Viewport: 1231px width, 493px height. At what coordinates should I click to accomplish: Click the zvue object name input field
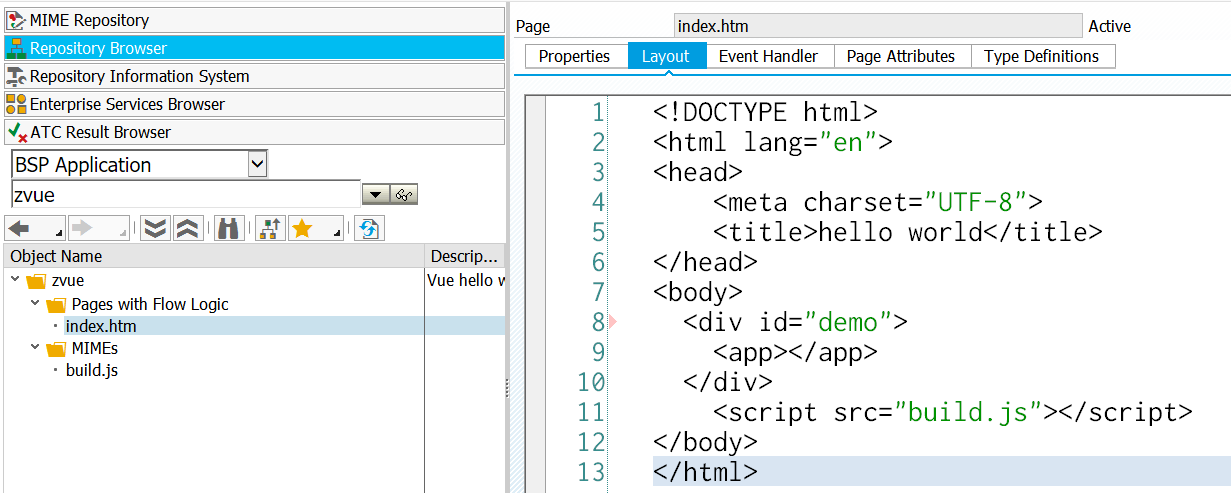[185, 195]
